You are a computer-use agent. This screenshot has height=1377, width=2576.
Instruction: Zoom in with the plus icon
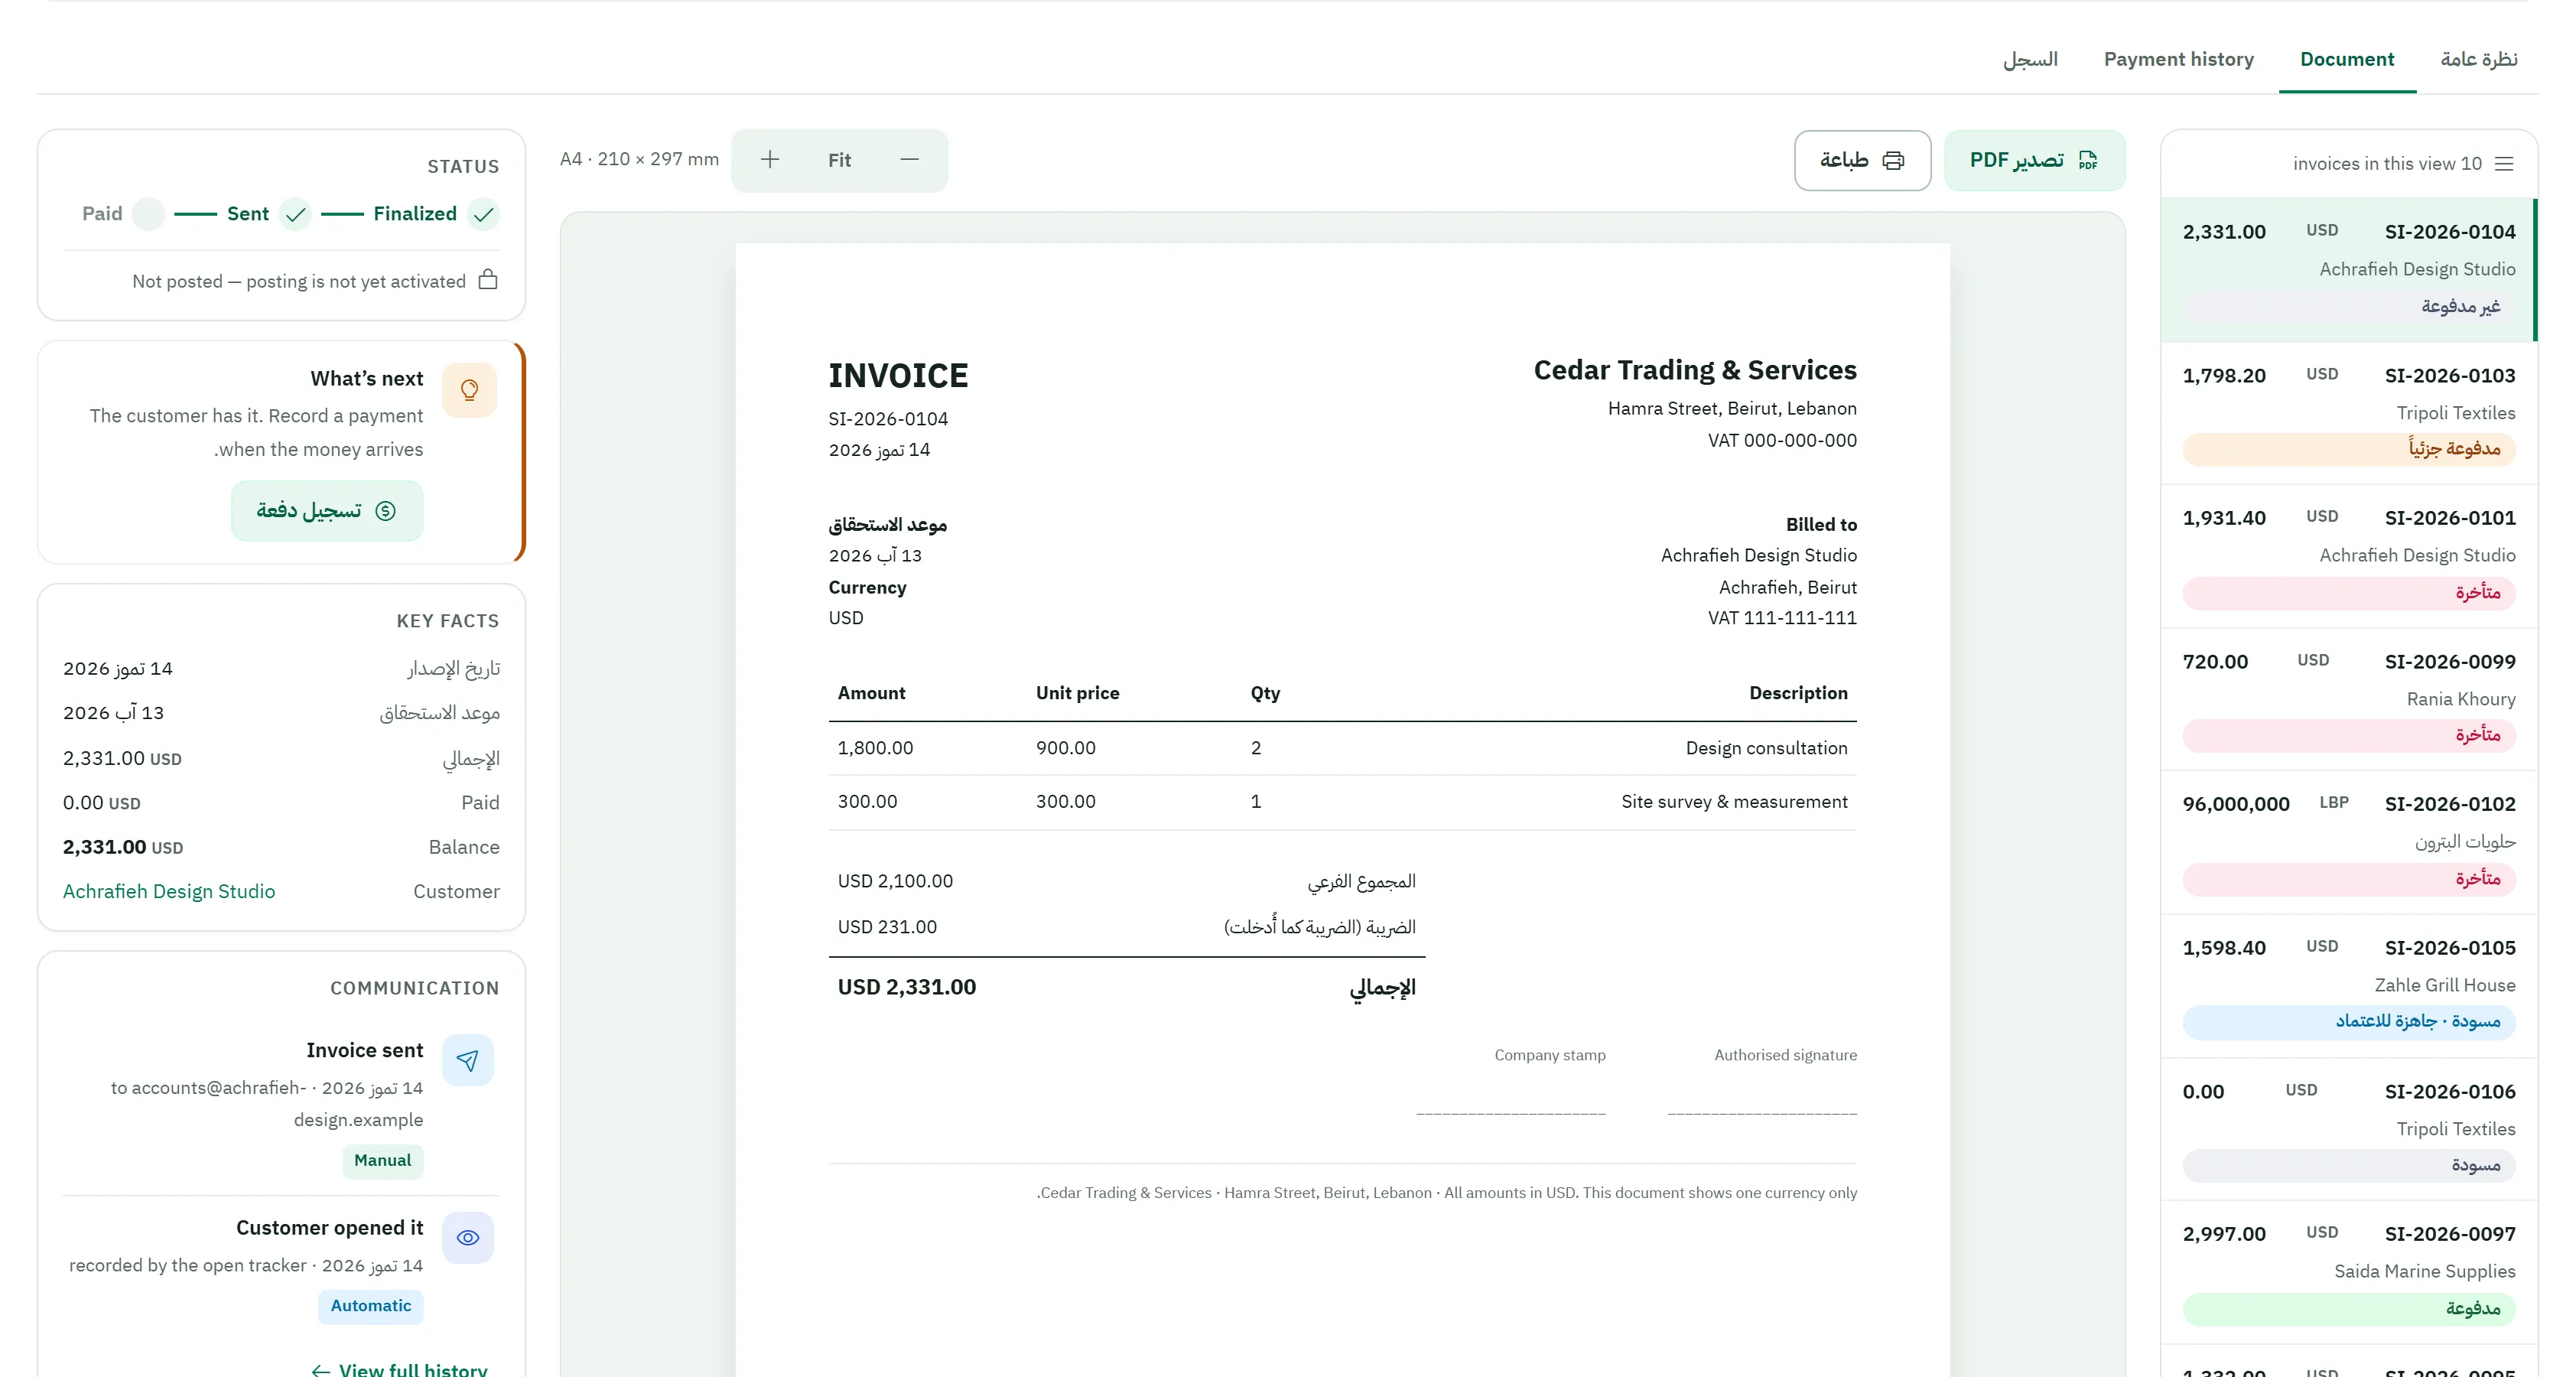pos(769,160)
